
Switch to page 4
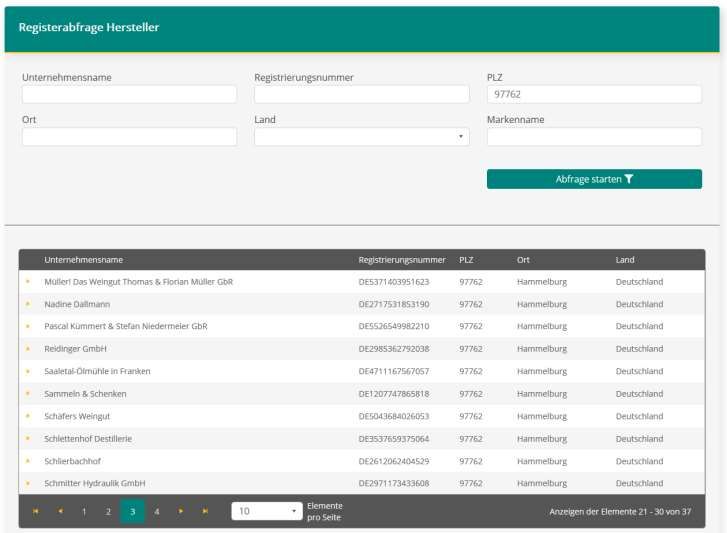(157, 511)
